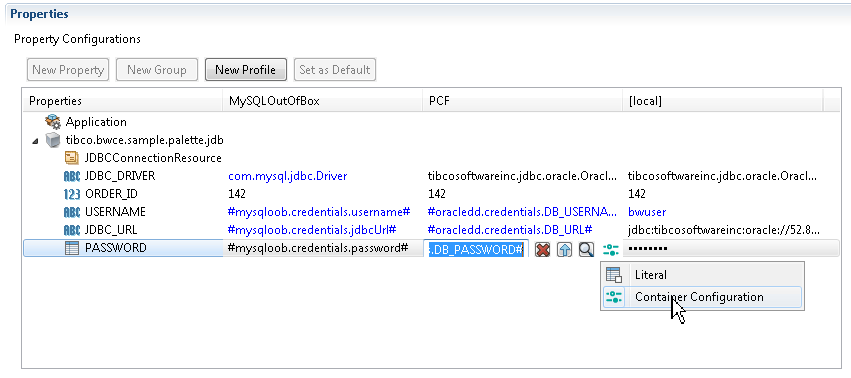Choose Container Configuration from popup menu
This screenshot has height=378, width=851.
[702, 297]
